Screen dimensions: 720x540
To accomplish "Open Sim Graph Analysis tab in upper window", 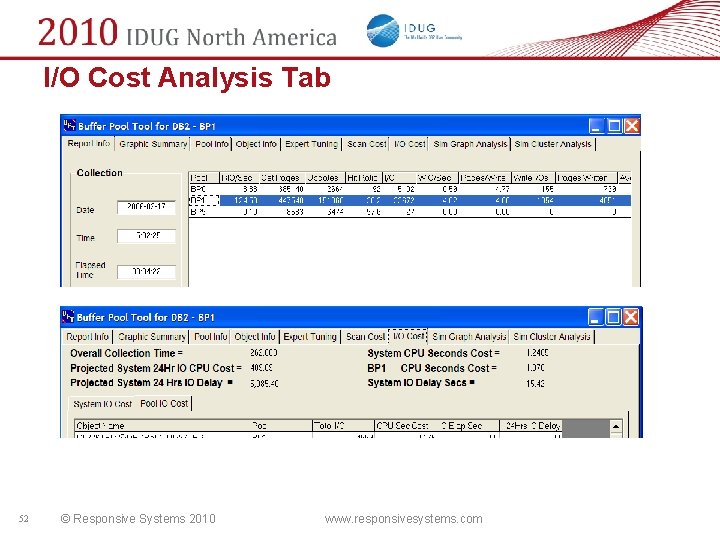I will [470, 144].
